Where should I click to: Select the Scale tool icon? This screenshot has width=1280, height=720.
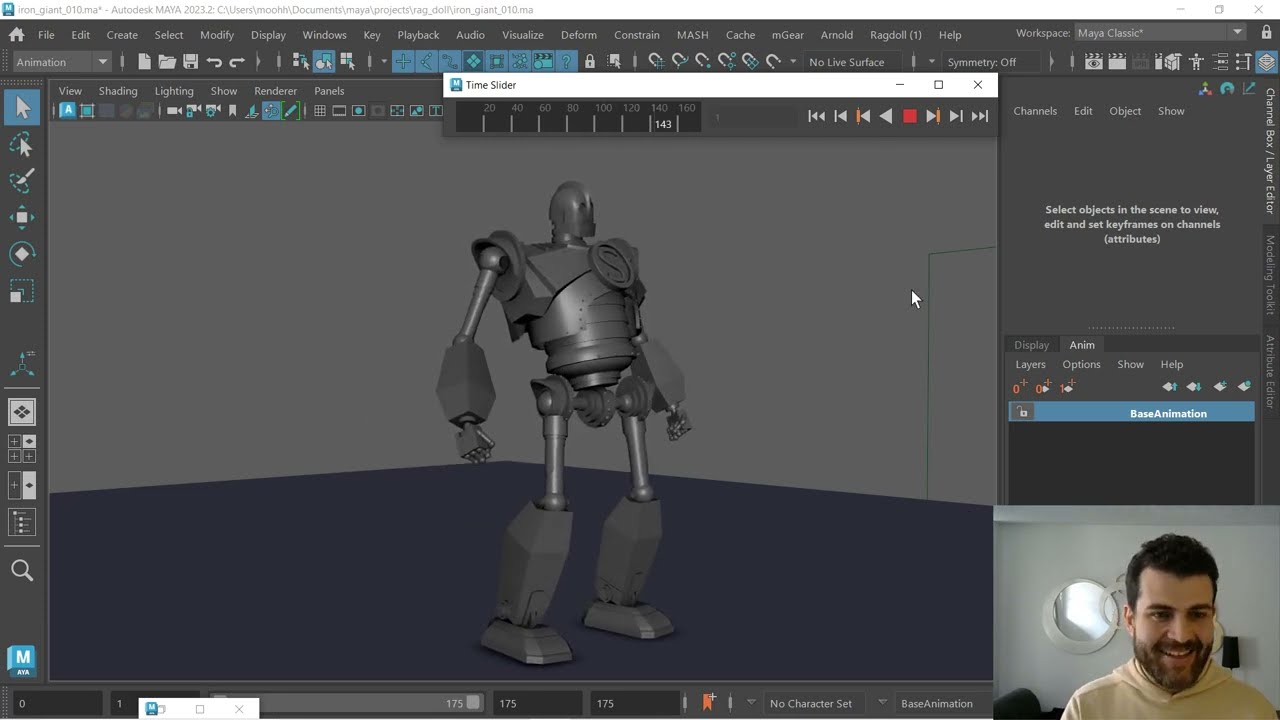(22, 291)
